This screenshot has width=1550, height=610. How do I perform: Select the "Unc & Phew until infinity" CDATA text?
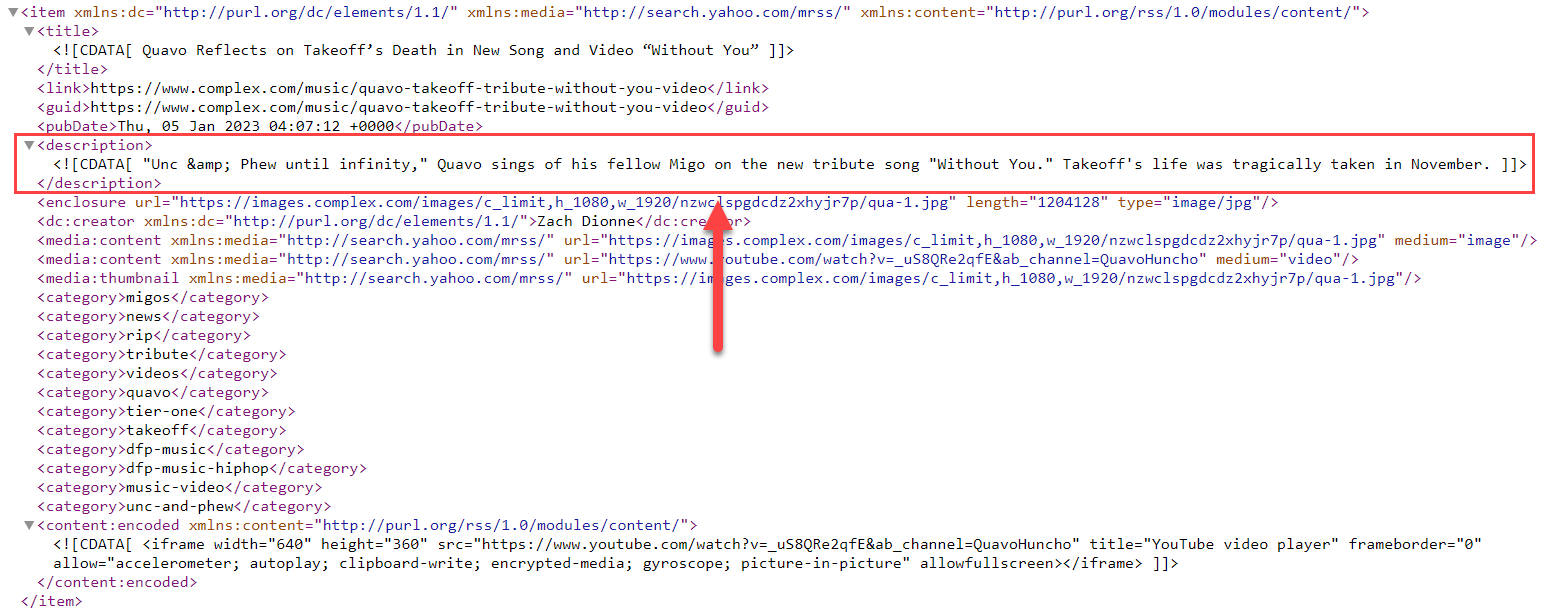tap(790, 165)
